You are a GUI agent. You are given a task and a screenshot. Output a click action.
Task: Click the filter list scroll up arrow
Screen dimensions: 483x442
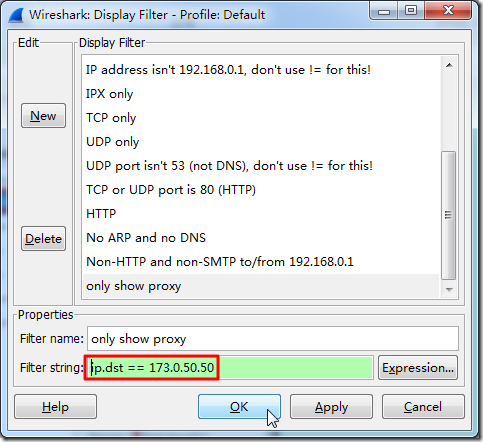[x=449, y=65]
